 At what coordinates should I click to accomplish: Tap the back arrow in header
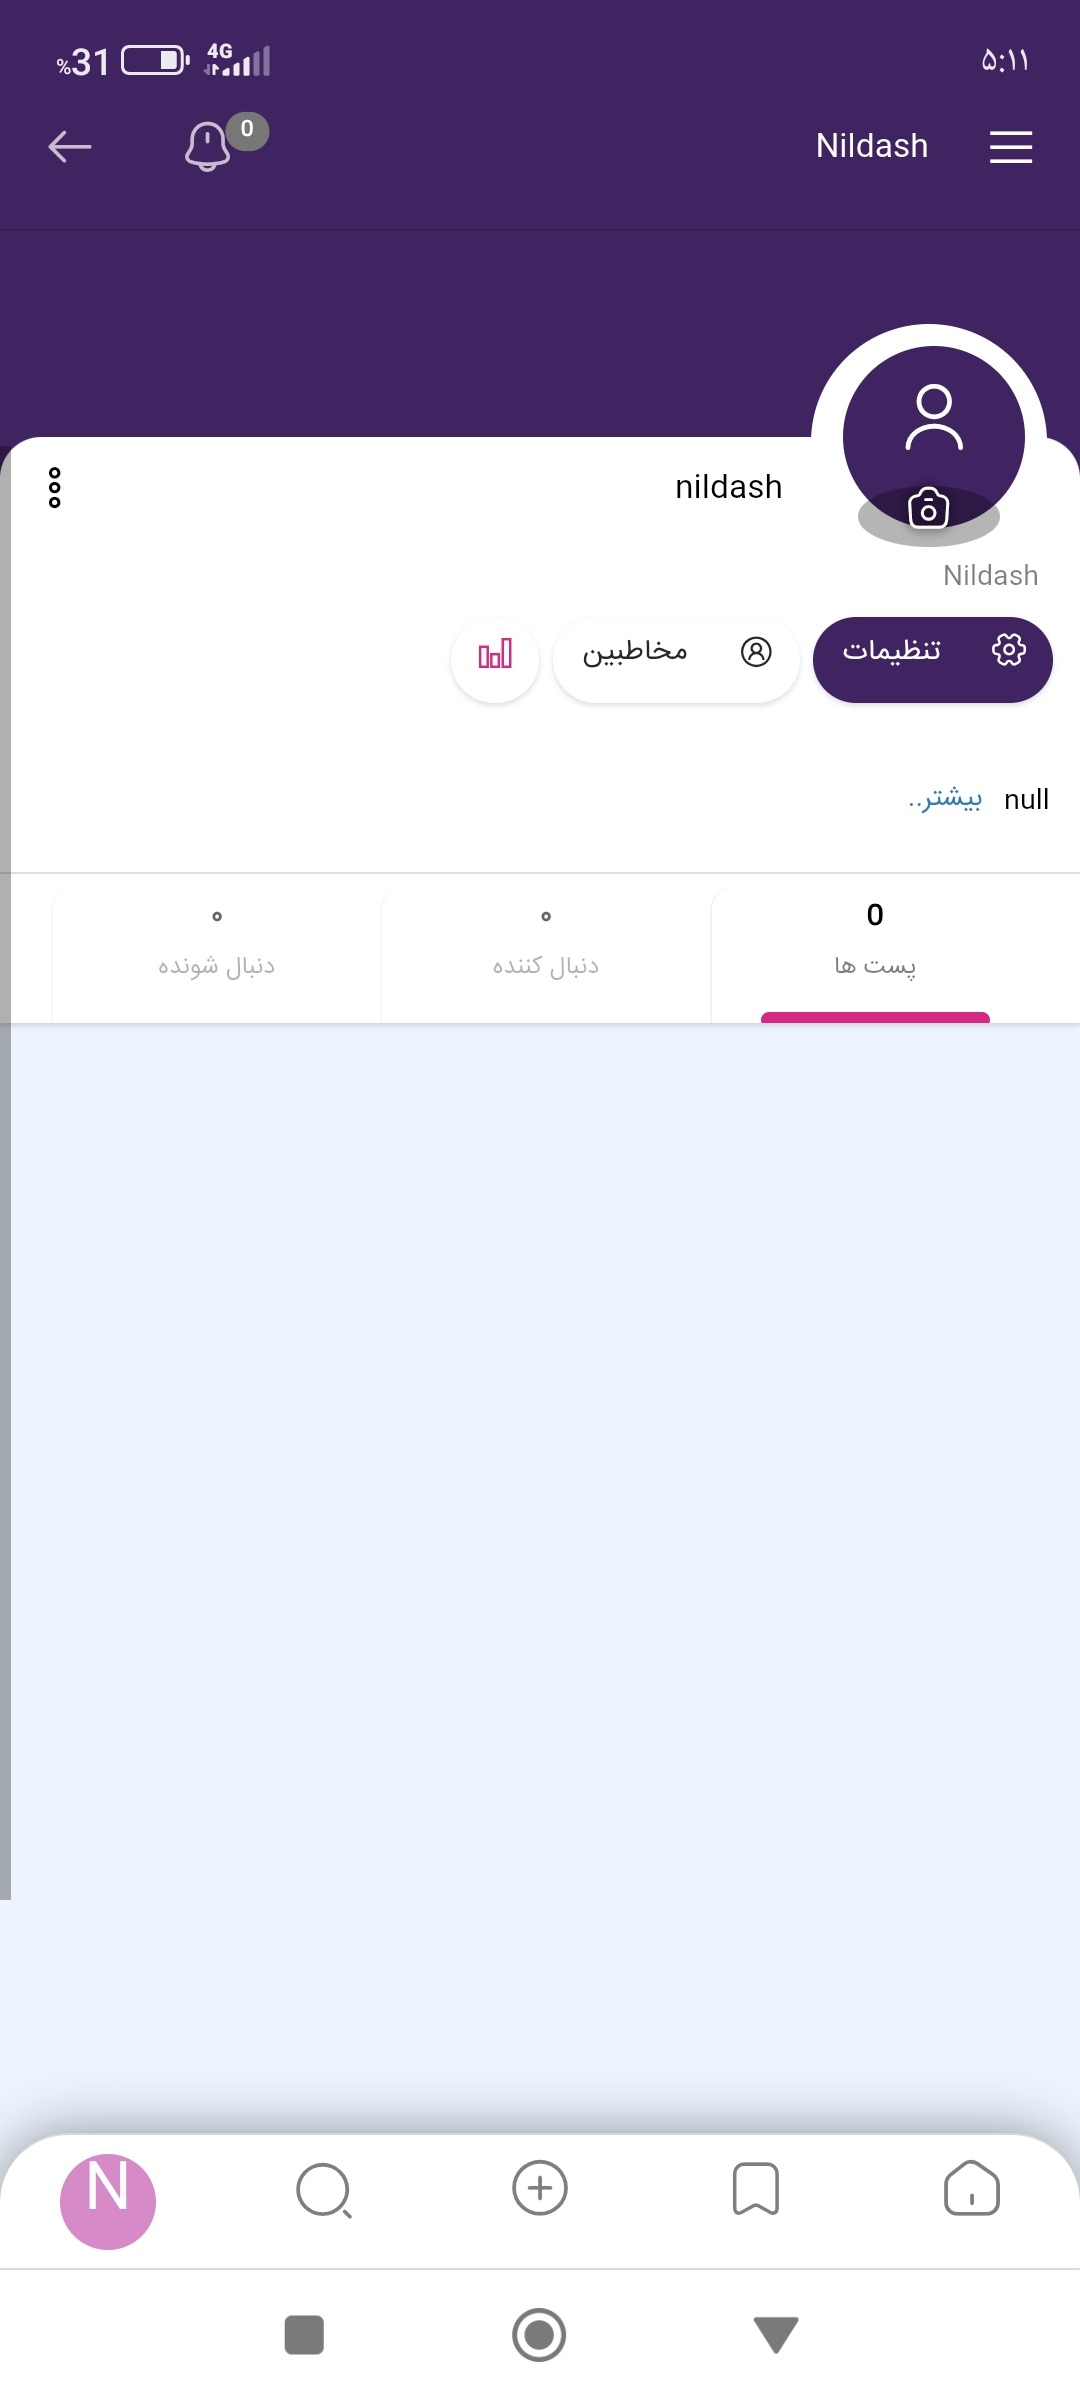coord(70,147)
